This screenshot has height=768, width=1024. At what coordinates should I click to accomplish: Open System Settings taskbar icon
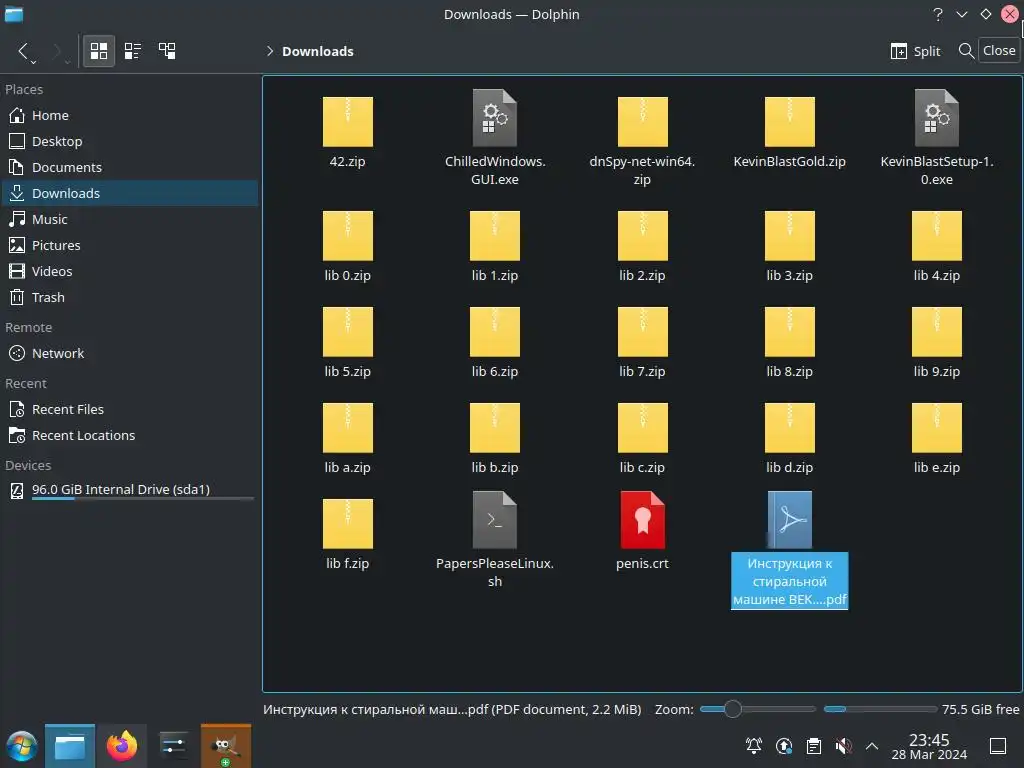click(173, 746)
